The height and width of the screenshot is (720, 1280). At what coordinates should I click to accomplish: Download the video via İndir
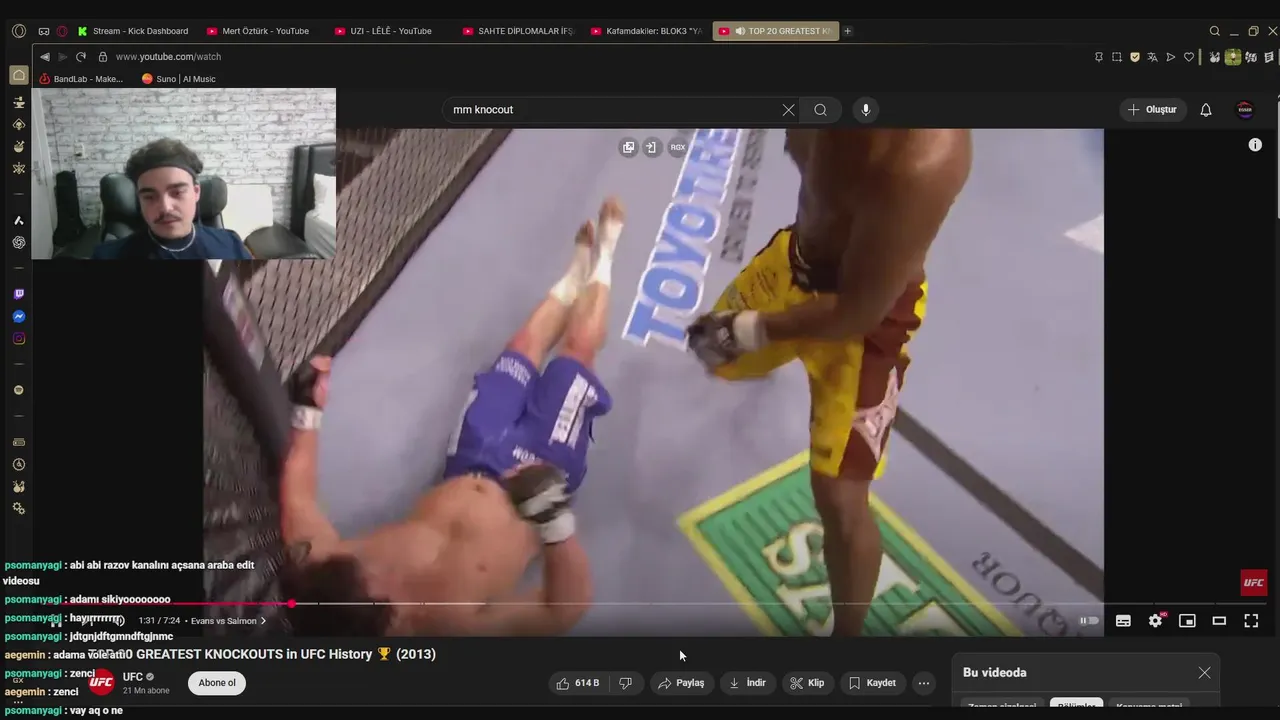click(747, 683)
